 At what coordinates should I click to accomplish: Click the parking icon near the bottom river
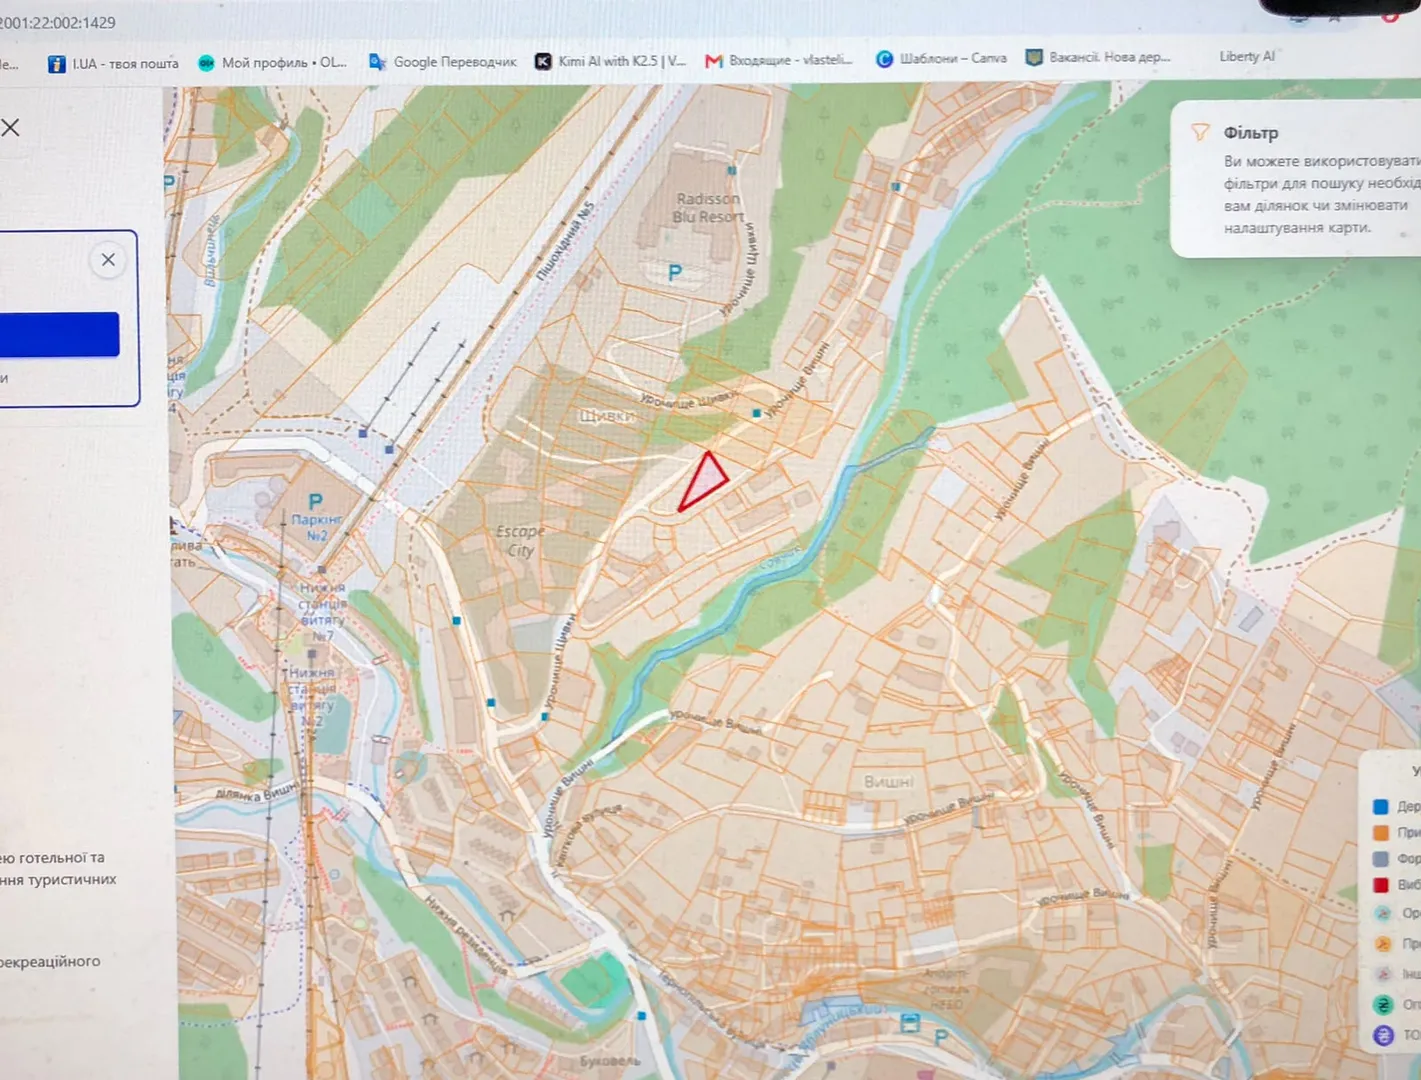tap(941, 1039)
